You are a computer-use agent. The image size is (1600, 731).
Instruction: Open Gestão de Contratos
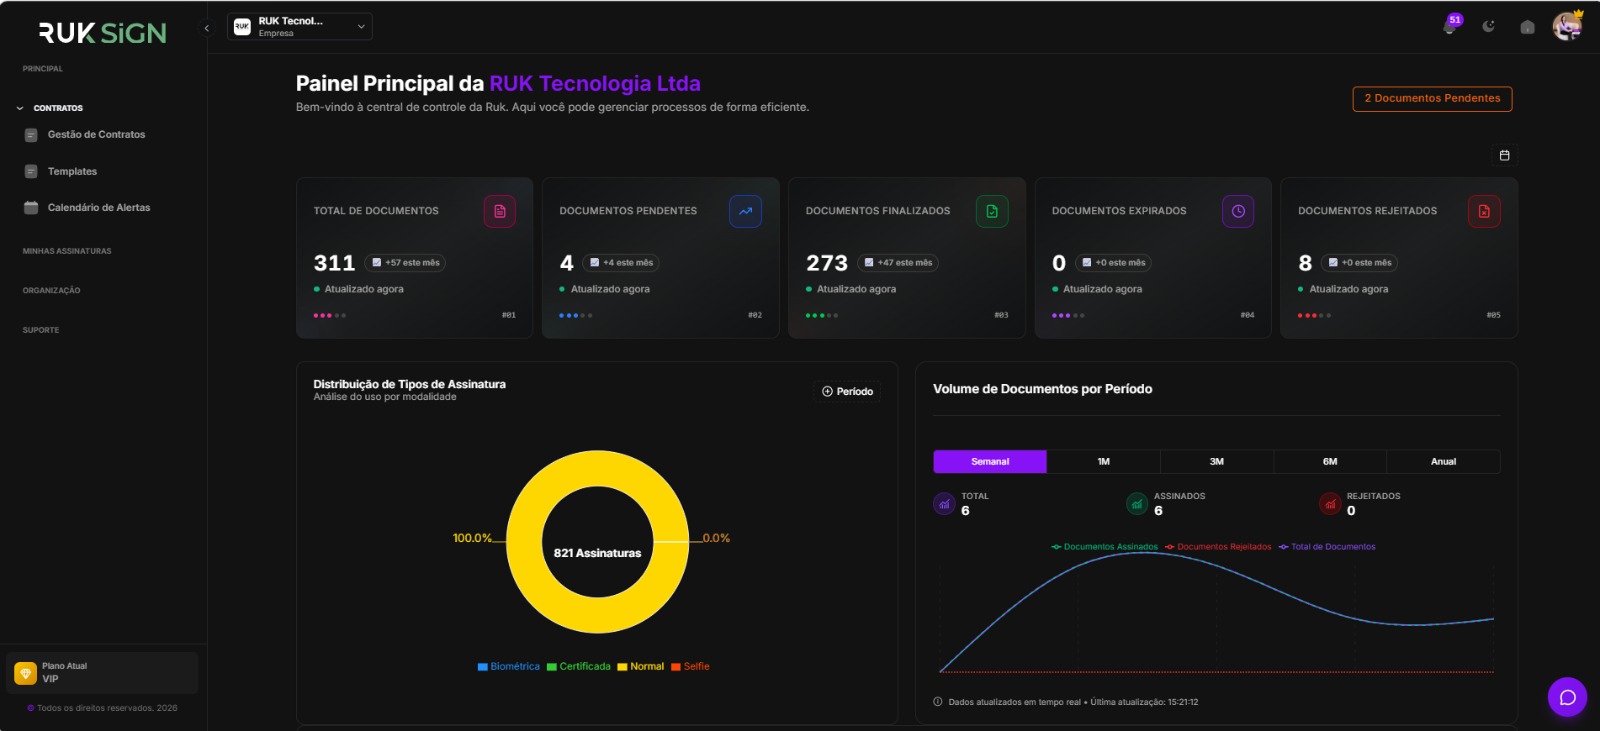[x=96, y=135]
